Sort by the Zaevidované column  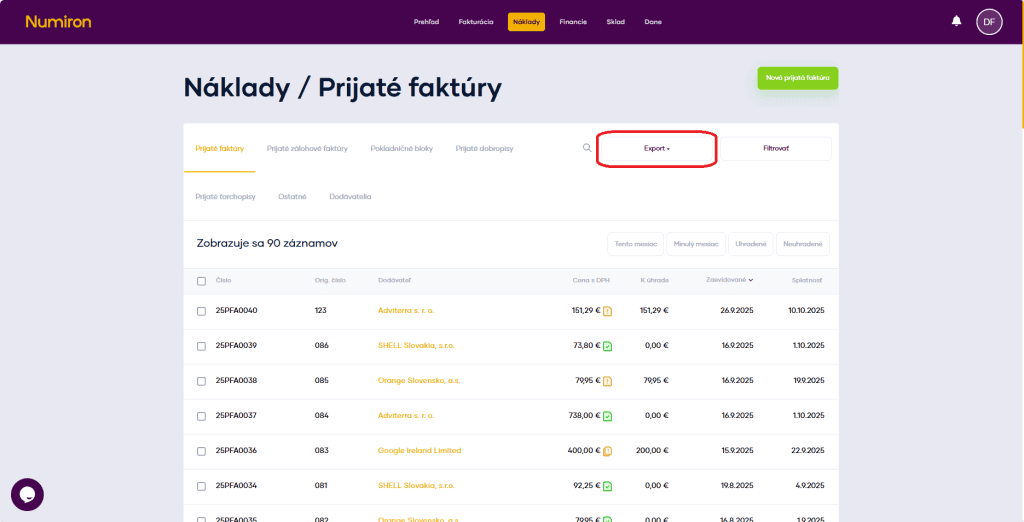pos(730,280)
